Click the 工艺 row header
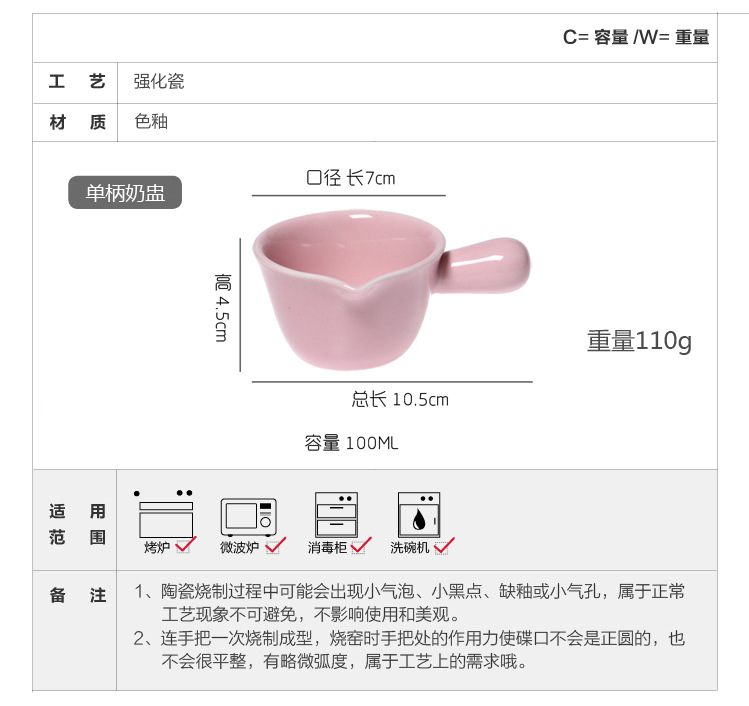 [x=76, y=82]
